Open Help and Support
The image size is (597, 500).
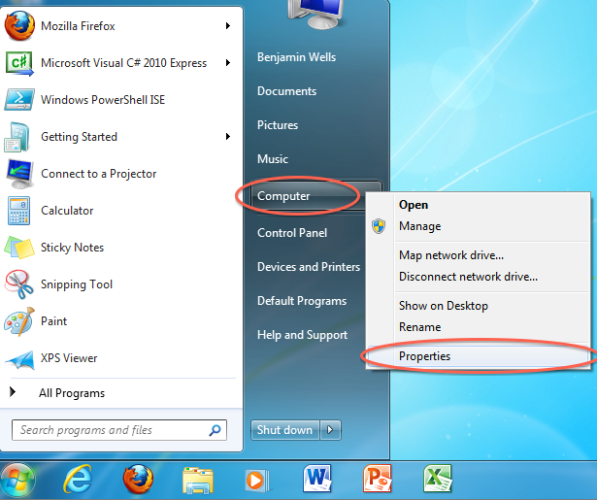point(302,335)
